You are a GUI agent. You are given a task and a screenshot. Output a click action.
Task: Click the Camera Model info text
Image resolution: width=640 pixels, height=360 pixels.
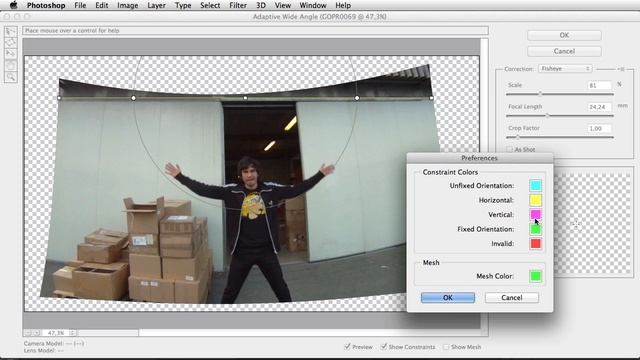tap(54, 344)
